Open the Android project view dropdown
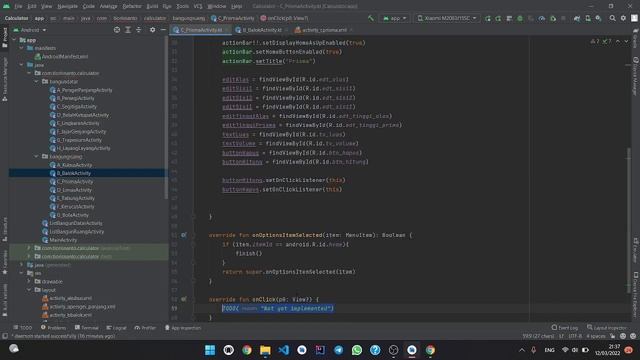This screenshot has width=640, height=360. click(x=30, y=30)
